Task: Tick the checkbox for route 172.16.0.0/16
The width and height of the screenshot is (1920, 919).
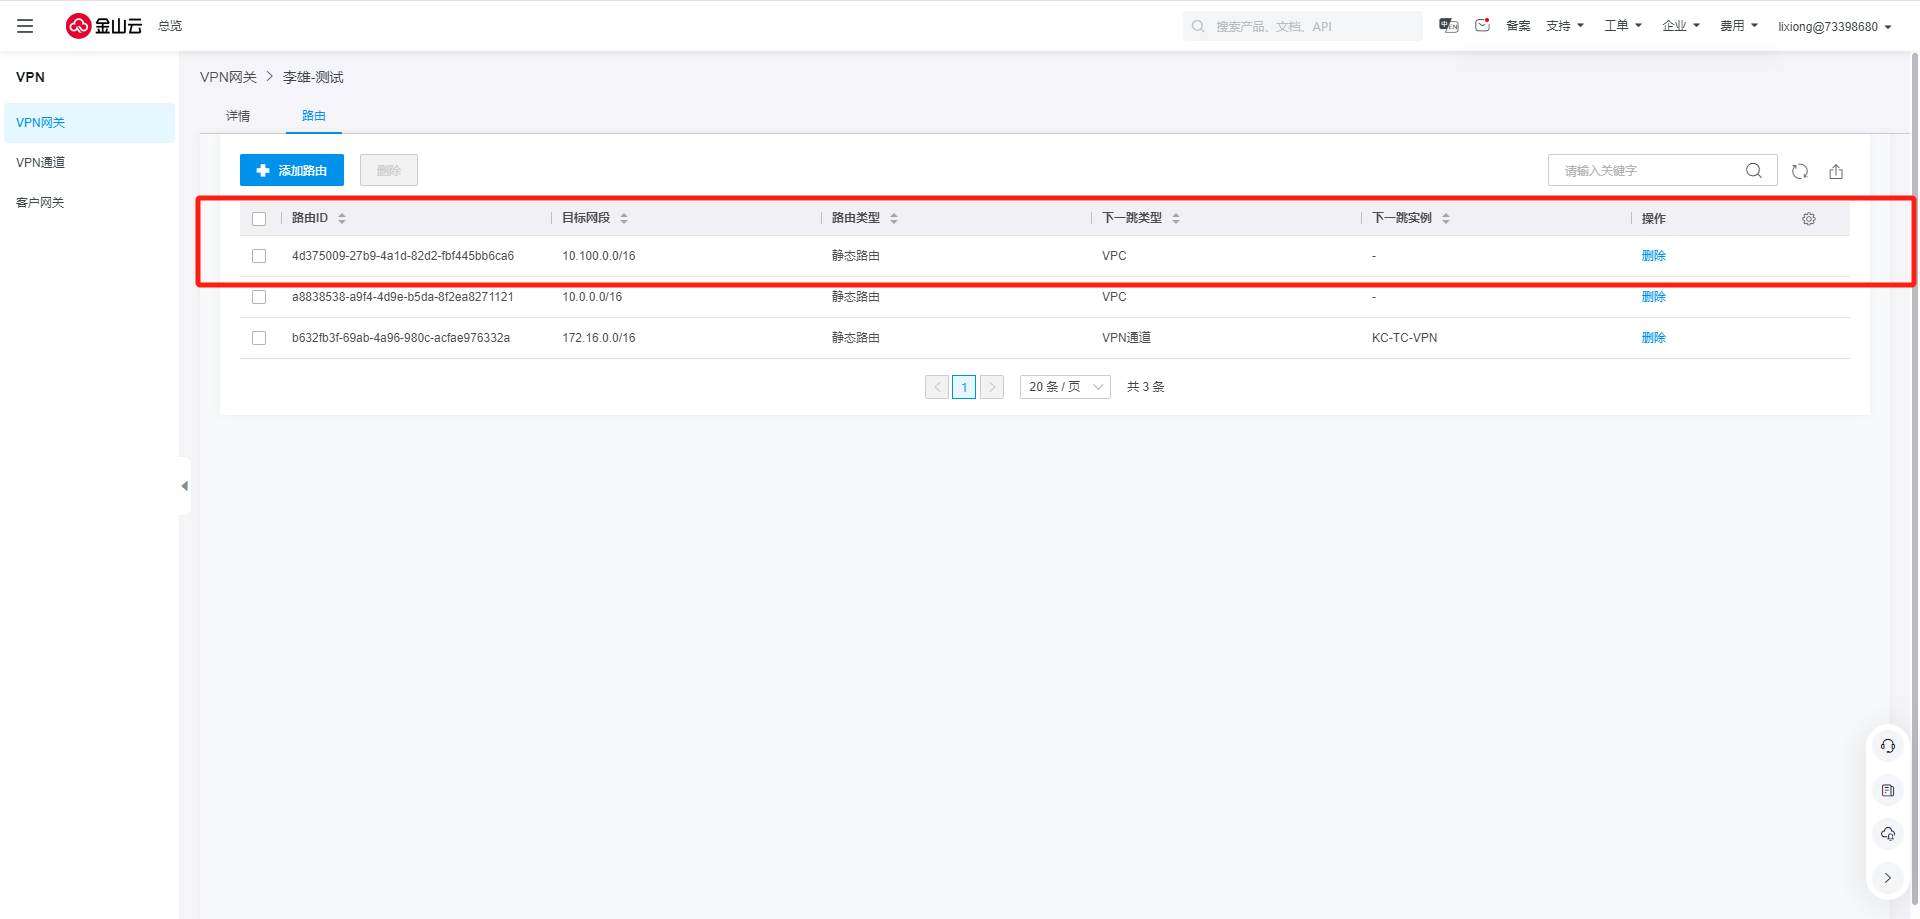Action: coord(259,338)
